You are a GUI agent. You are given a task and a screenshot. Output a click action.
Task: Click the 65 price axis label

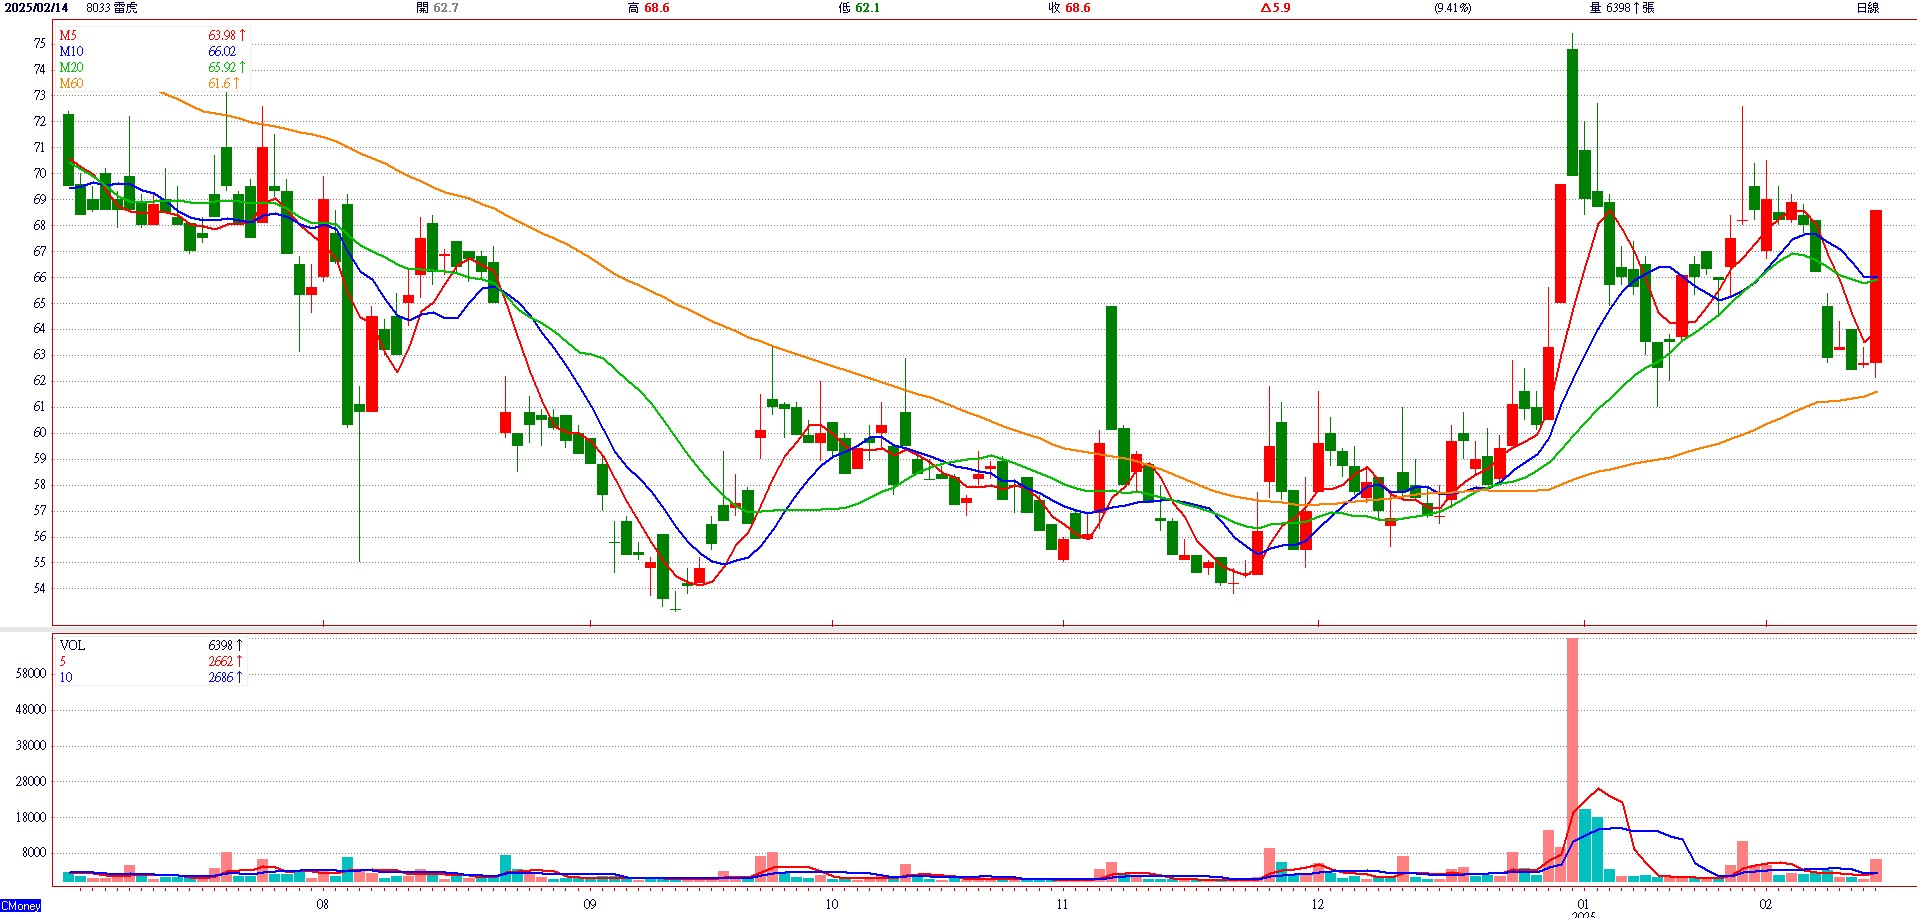click(39, 303)
